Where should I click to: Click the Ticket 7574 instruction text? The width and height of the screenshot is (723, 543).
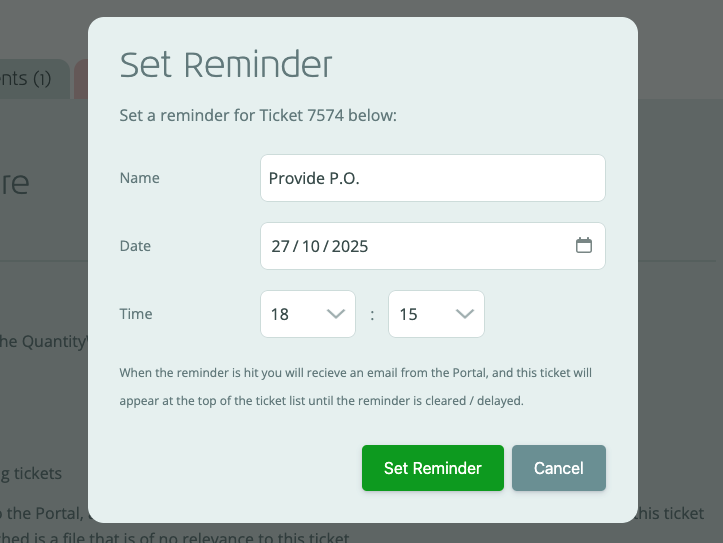(x=258, y=116)
